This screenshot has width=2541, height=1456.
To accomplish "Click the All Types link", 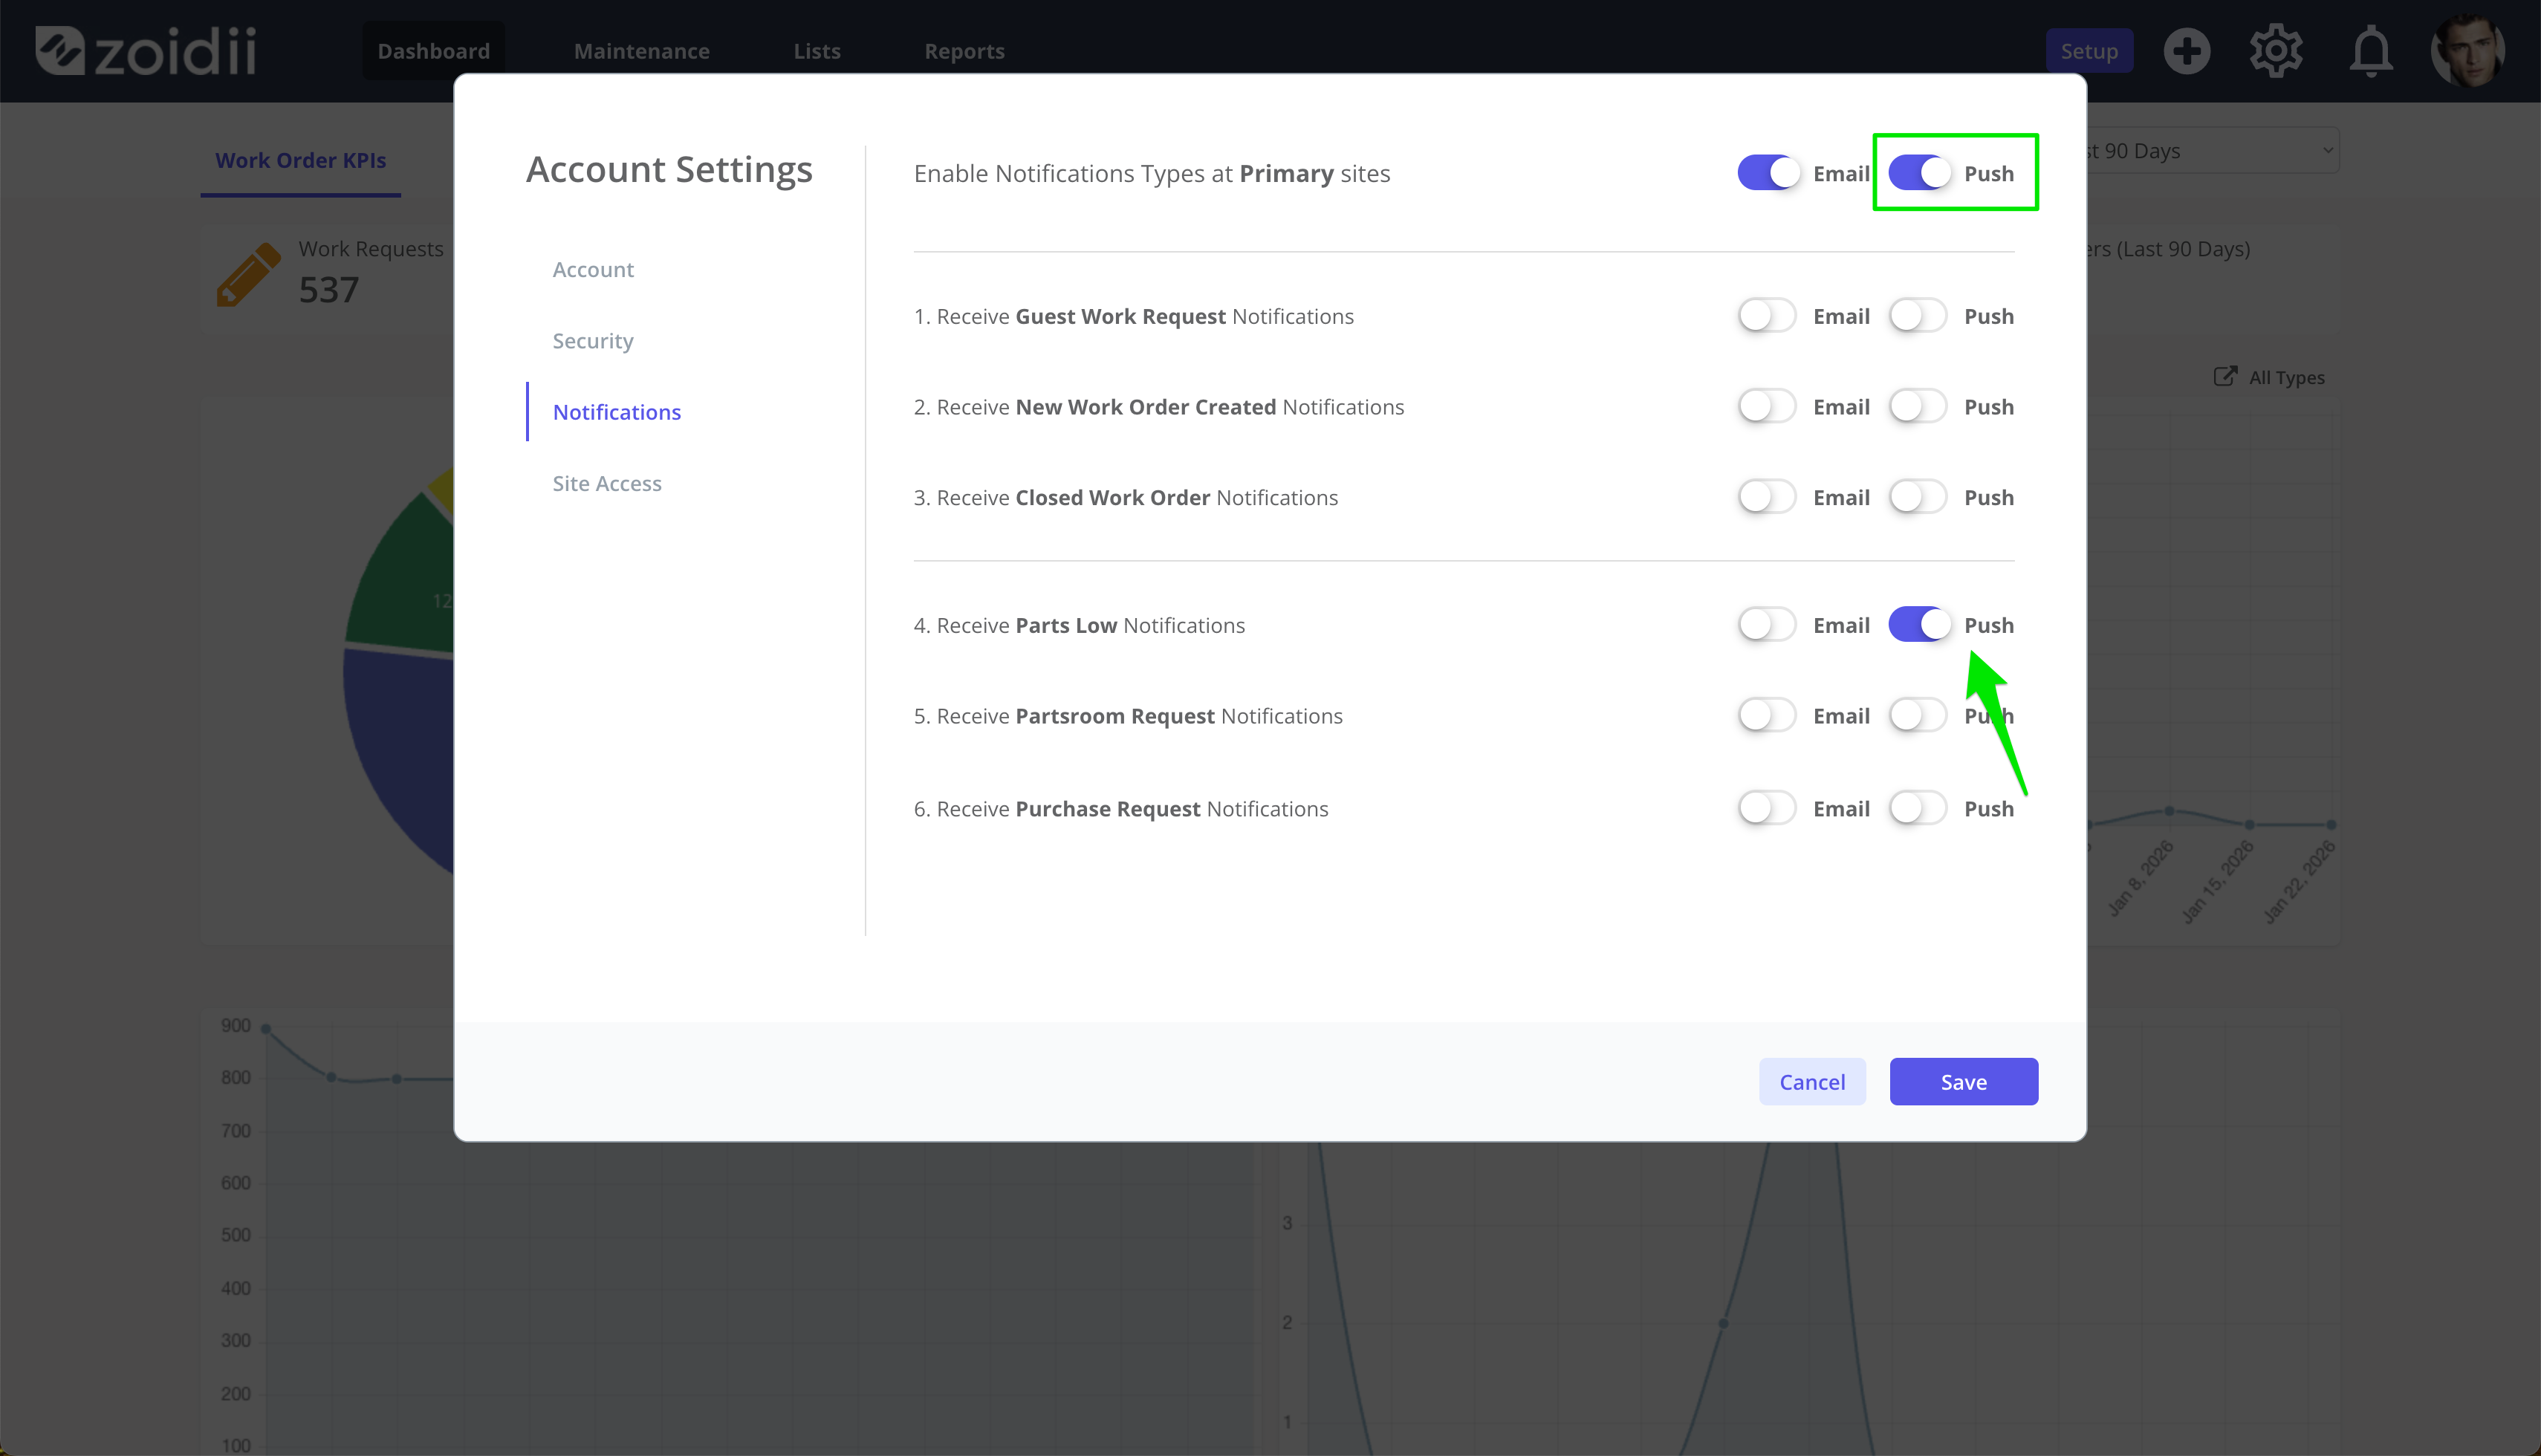I will click(x=2286, y=377).
